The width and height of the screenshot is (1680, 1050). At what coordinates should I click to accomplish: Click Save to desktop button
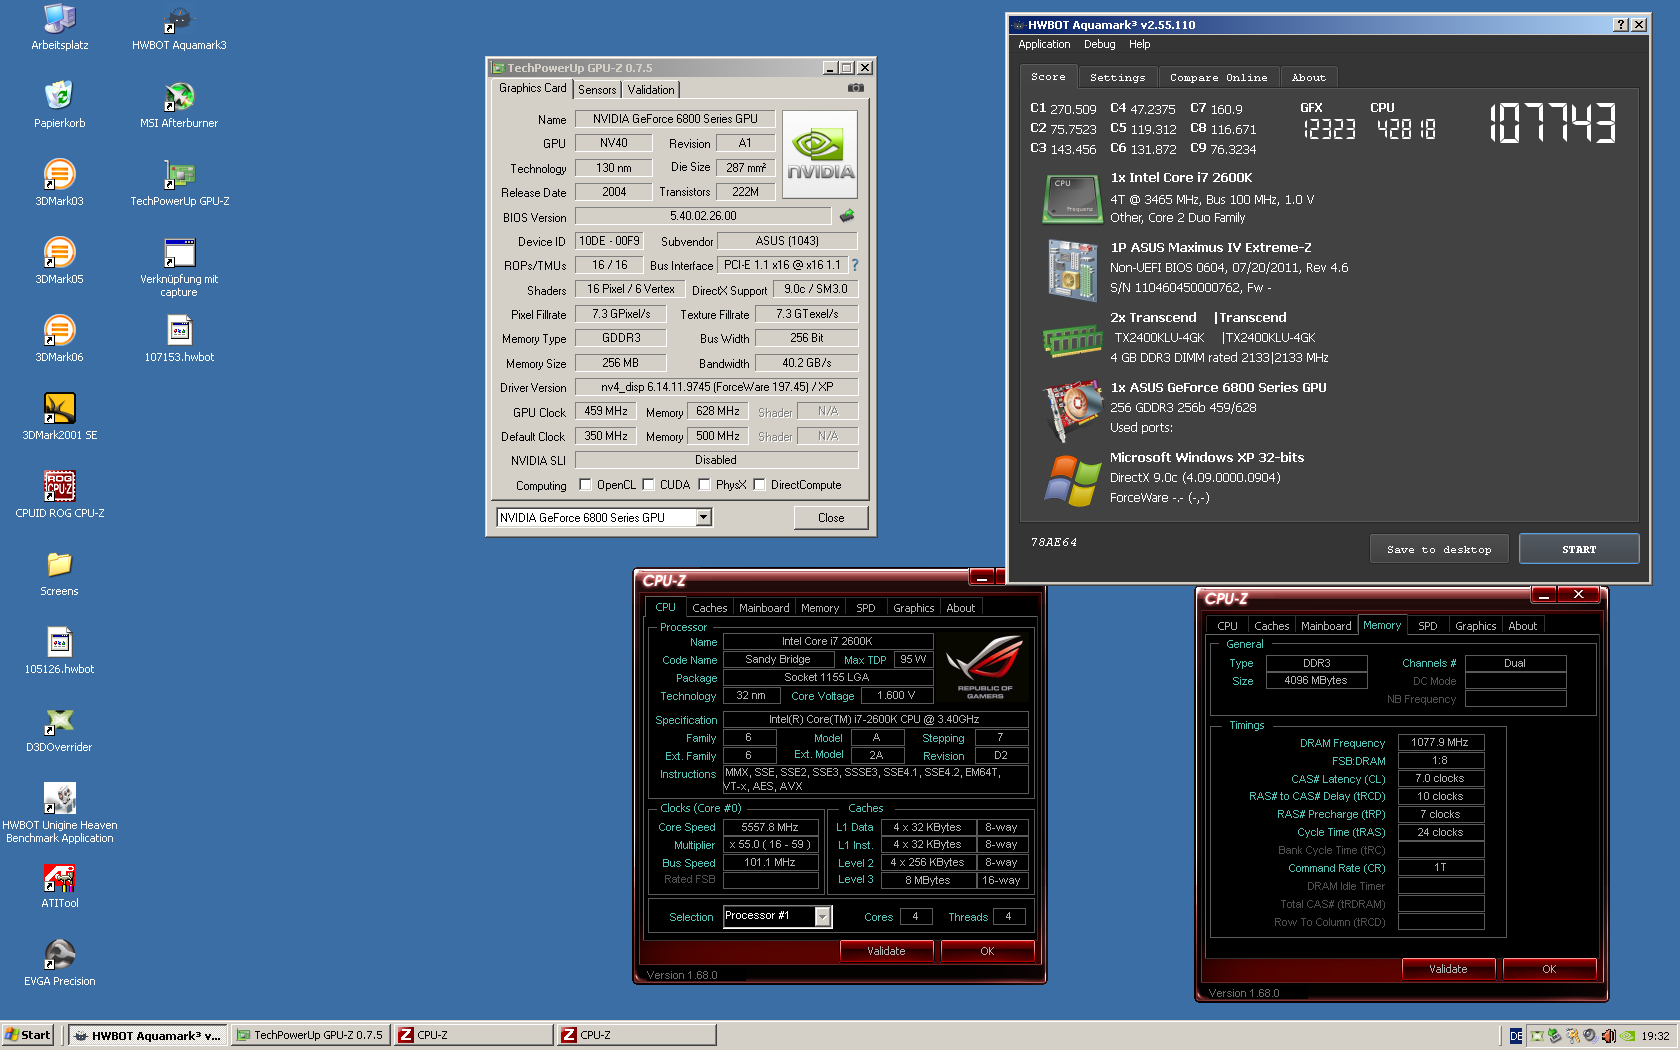[1439, 549]
